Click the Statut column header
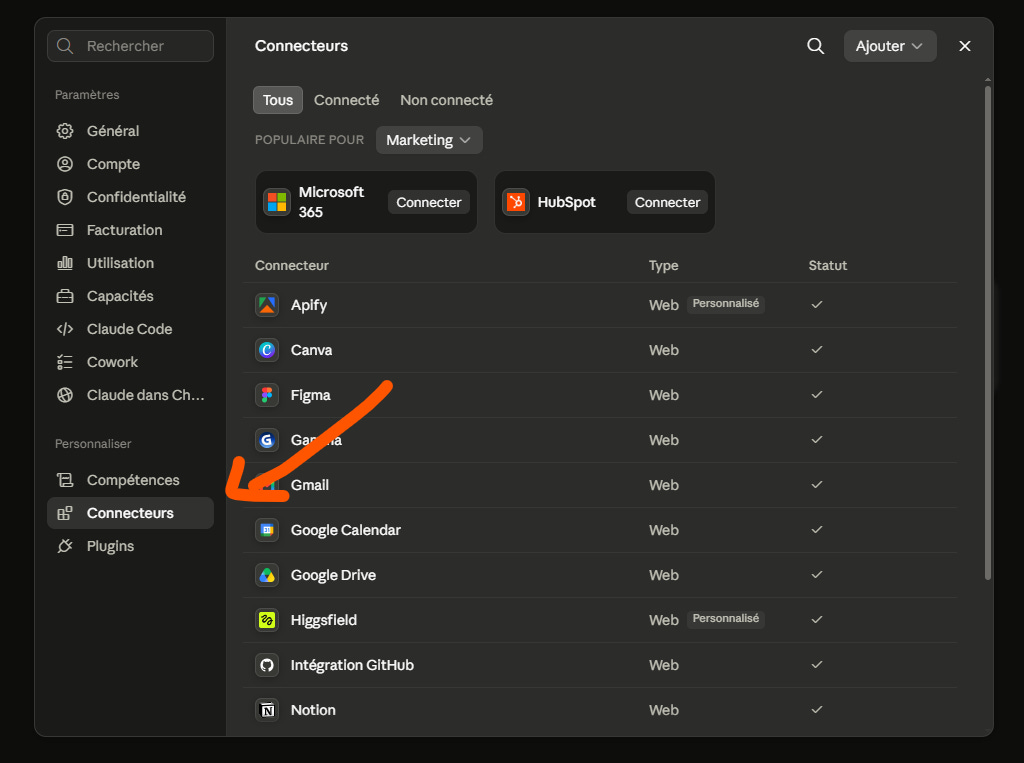 pos(827,265)
